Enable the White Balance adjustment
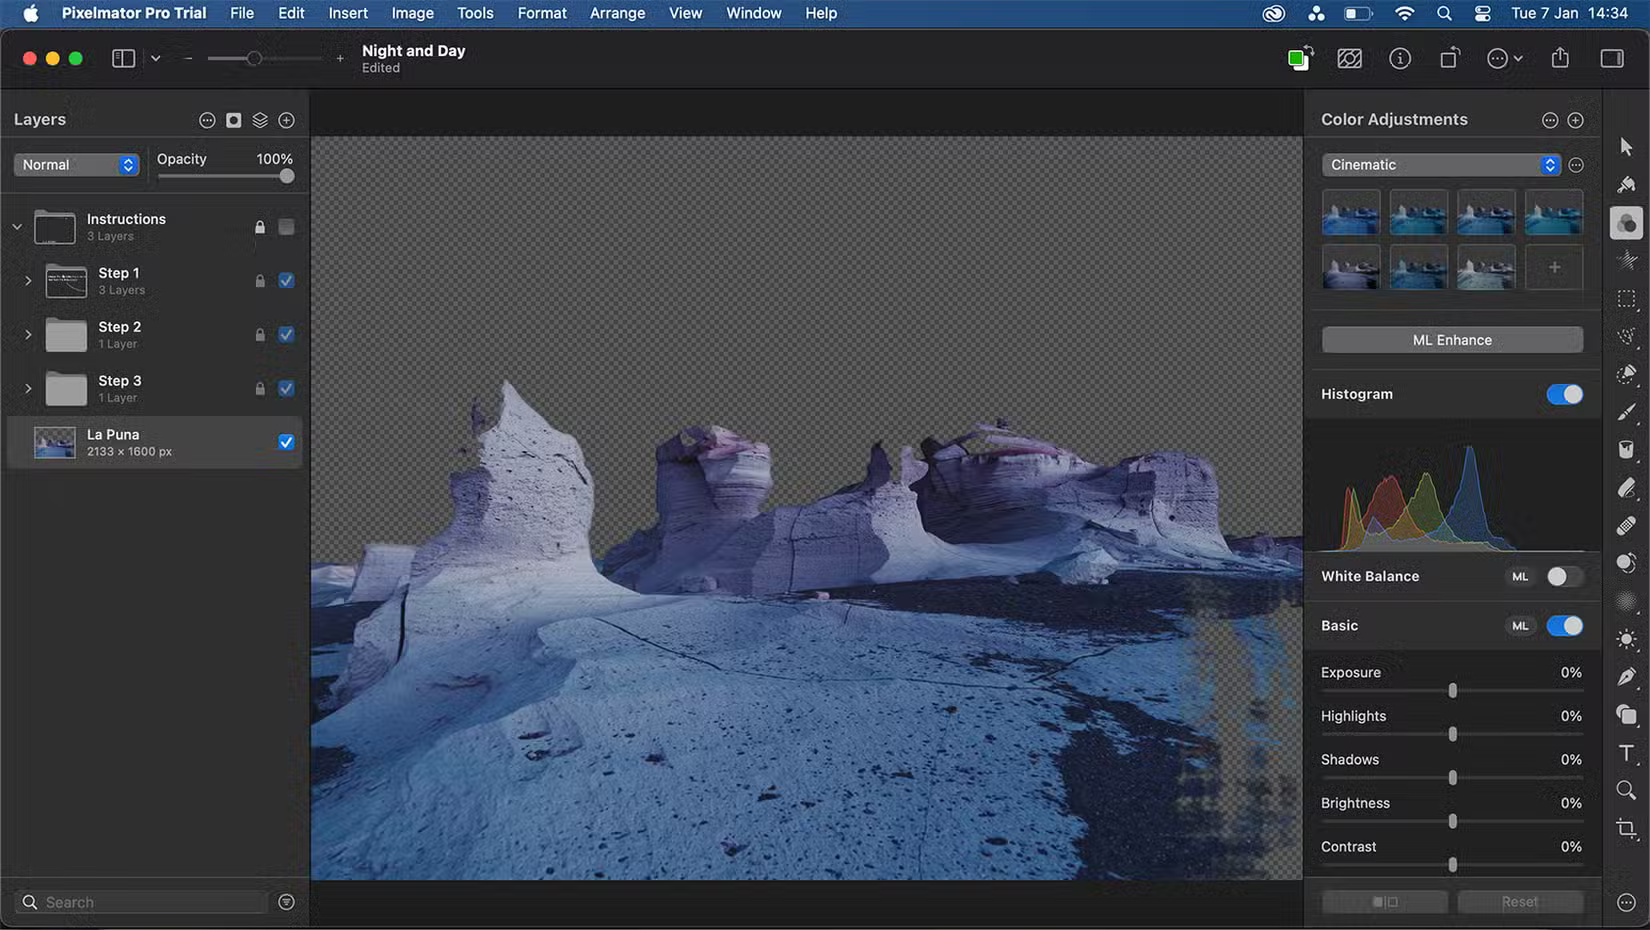 coord(1565,576)
